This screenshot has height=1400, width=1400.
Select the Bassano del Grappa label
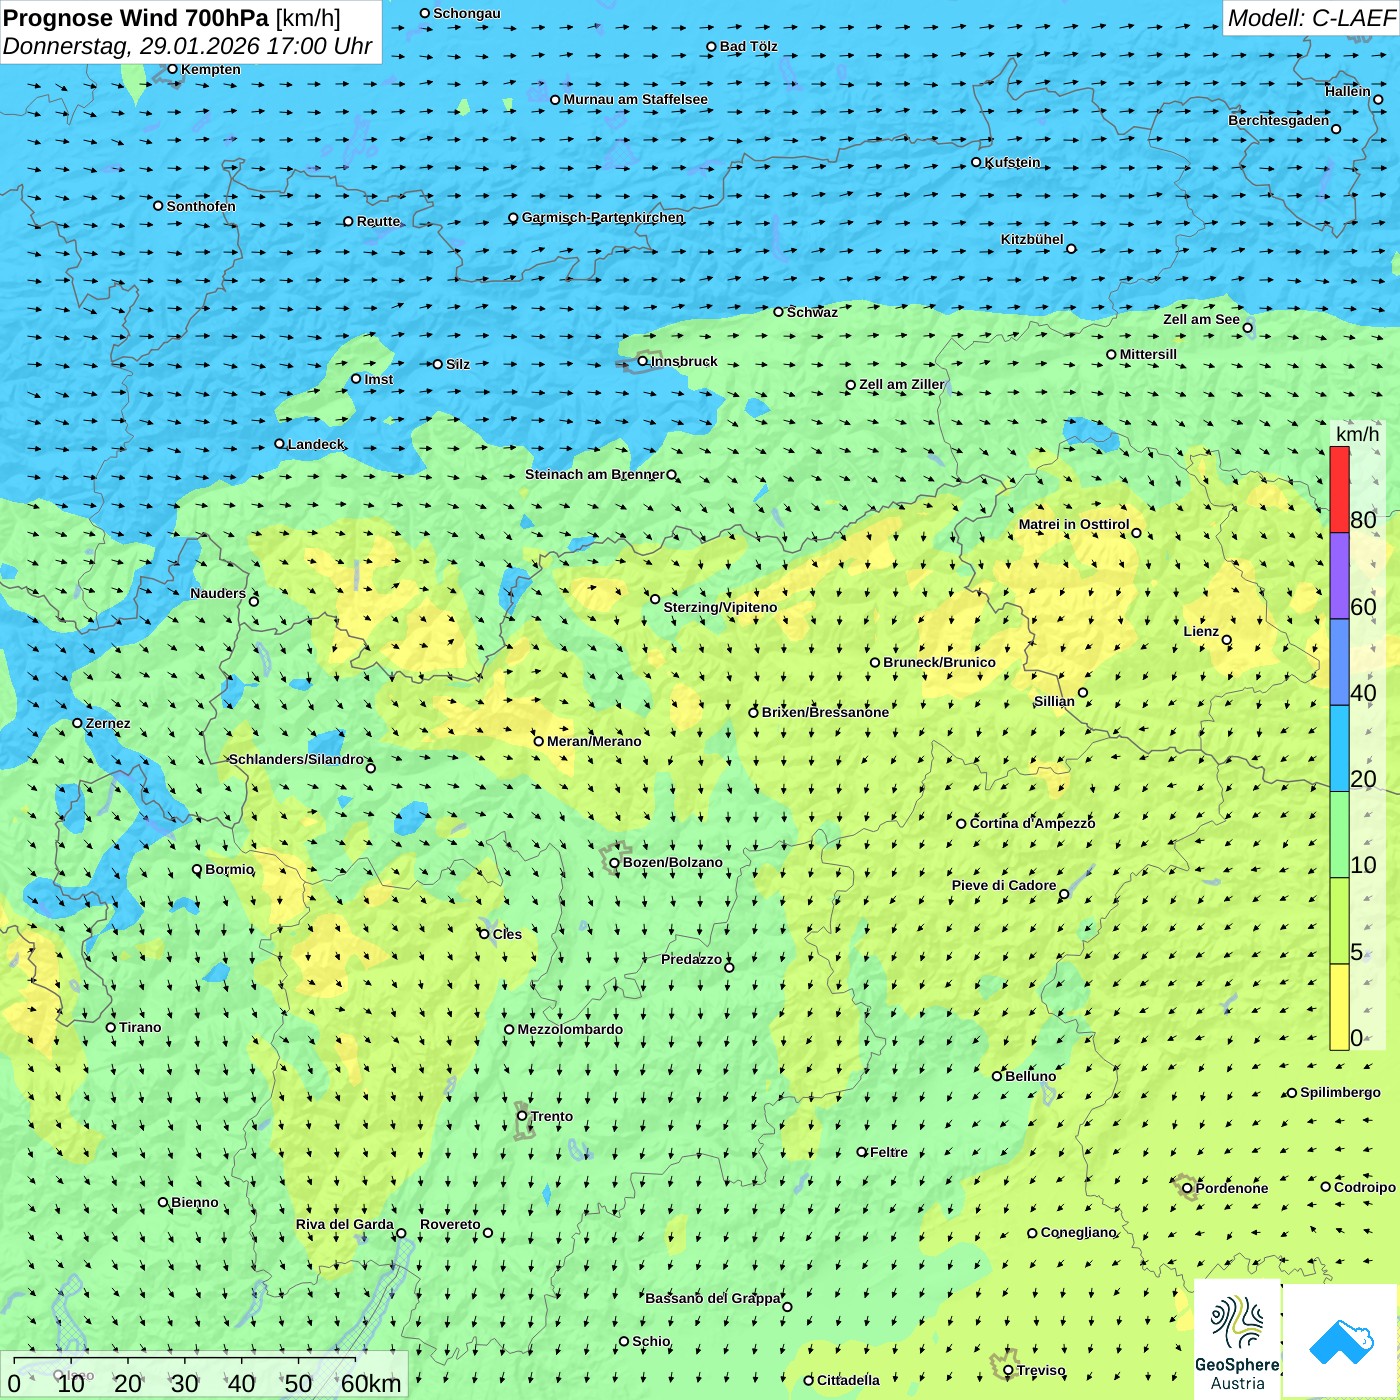click(x=713, y=1298)
